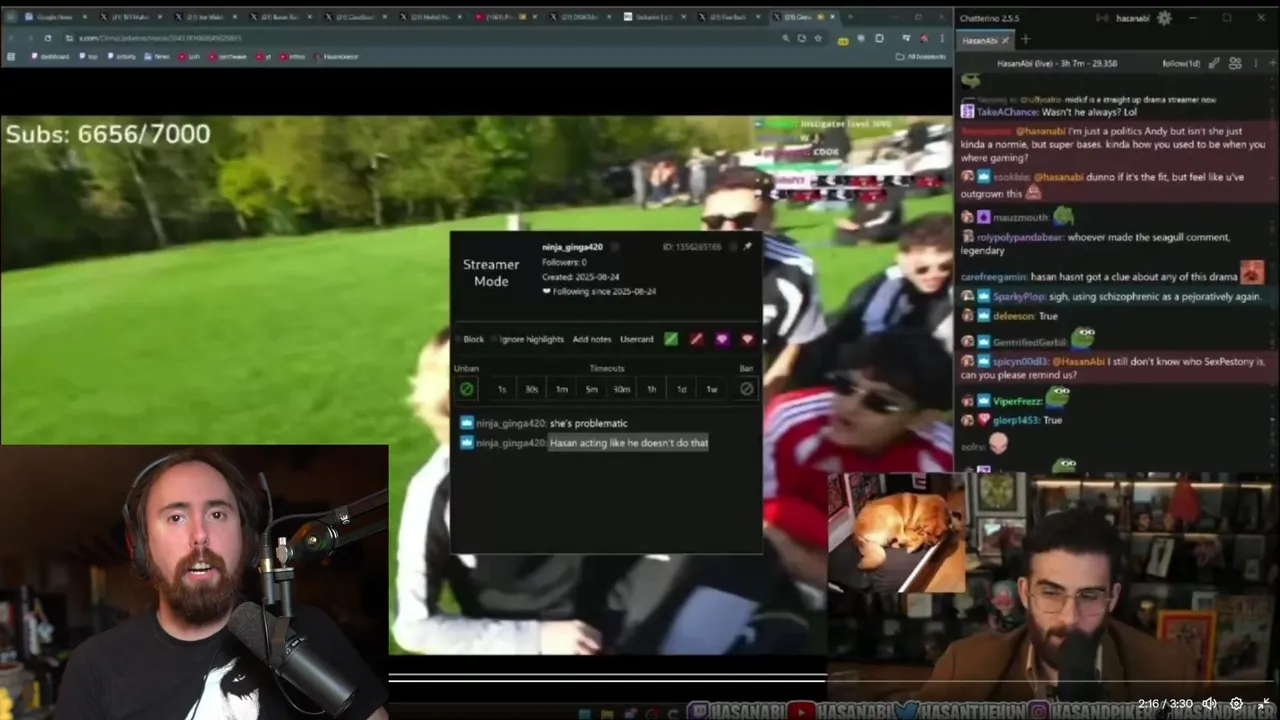The image size is (1280, 720).
Task: Click the 1w timeout button
Action: pyautogui.click(x=712, y=389)
